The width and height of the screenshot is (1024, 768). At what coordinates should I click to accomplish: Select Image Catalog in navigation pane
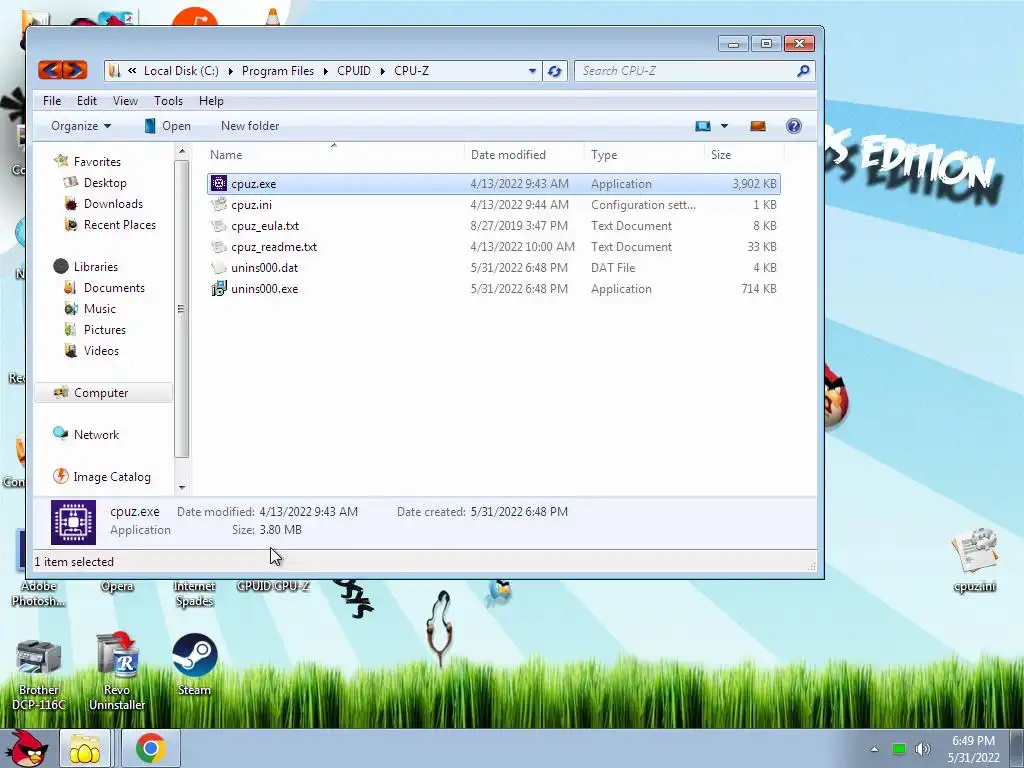tap(112, 477)
